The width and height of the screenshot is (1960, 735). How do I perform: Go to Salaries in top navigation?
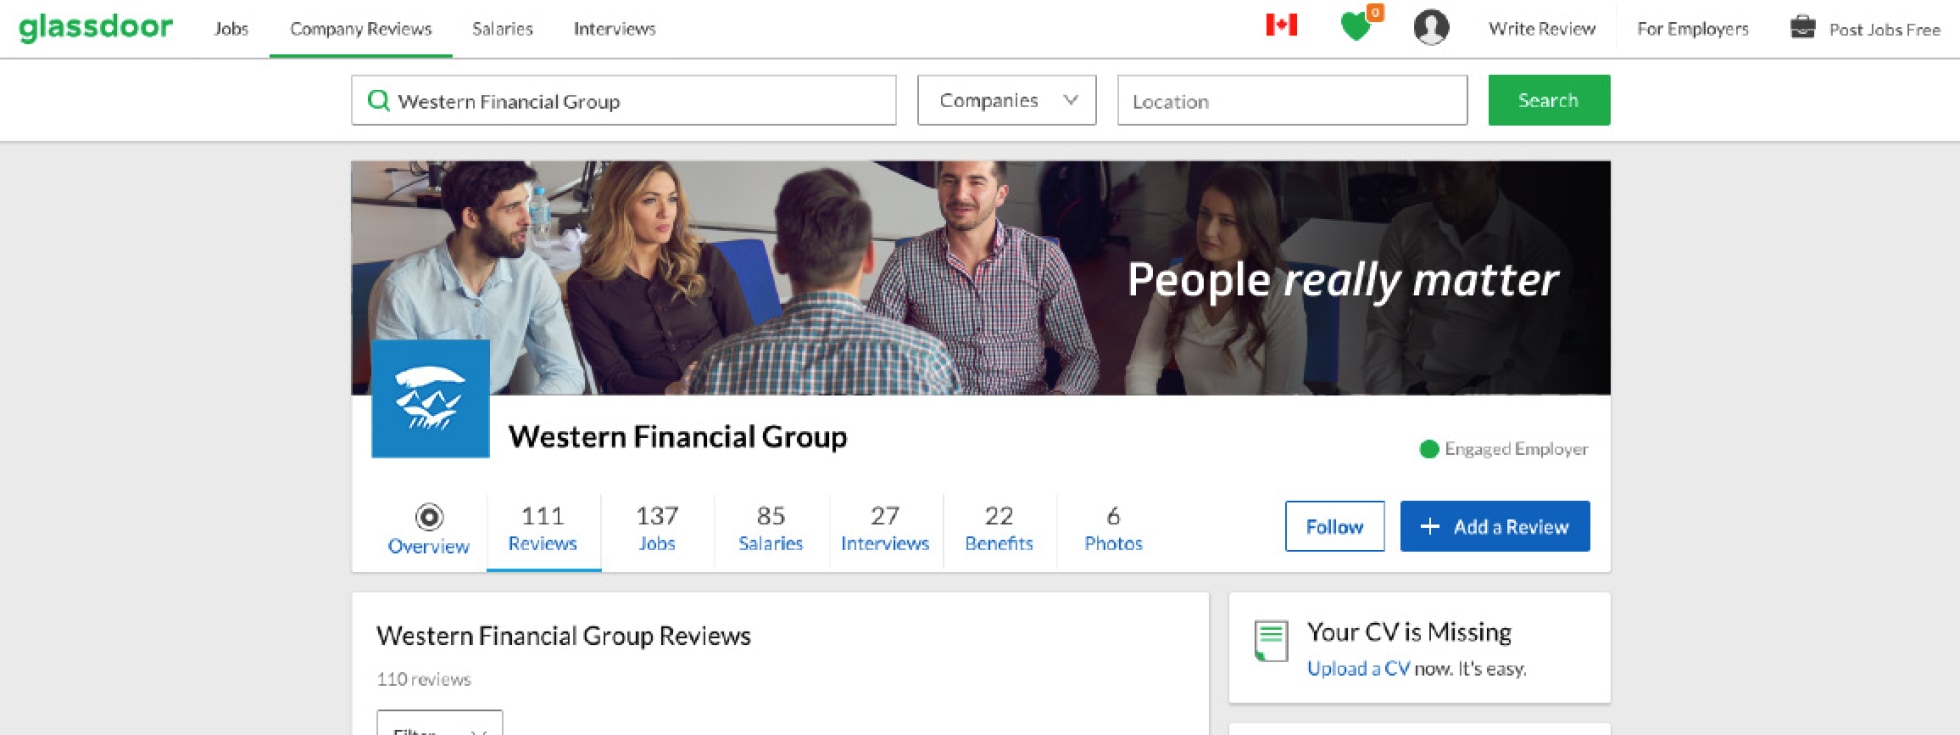point(502,29)
